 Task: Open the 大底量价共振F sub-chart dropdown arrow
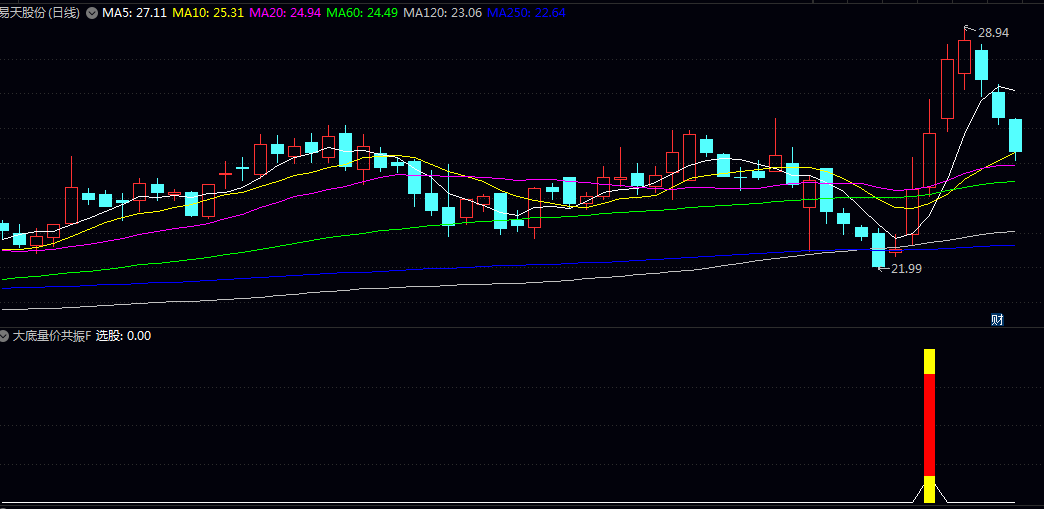coord(5,336)
